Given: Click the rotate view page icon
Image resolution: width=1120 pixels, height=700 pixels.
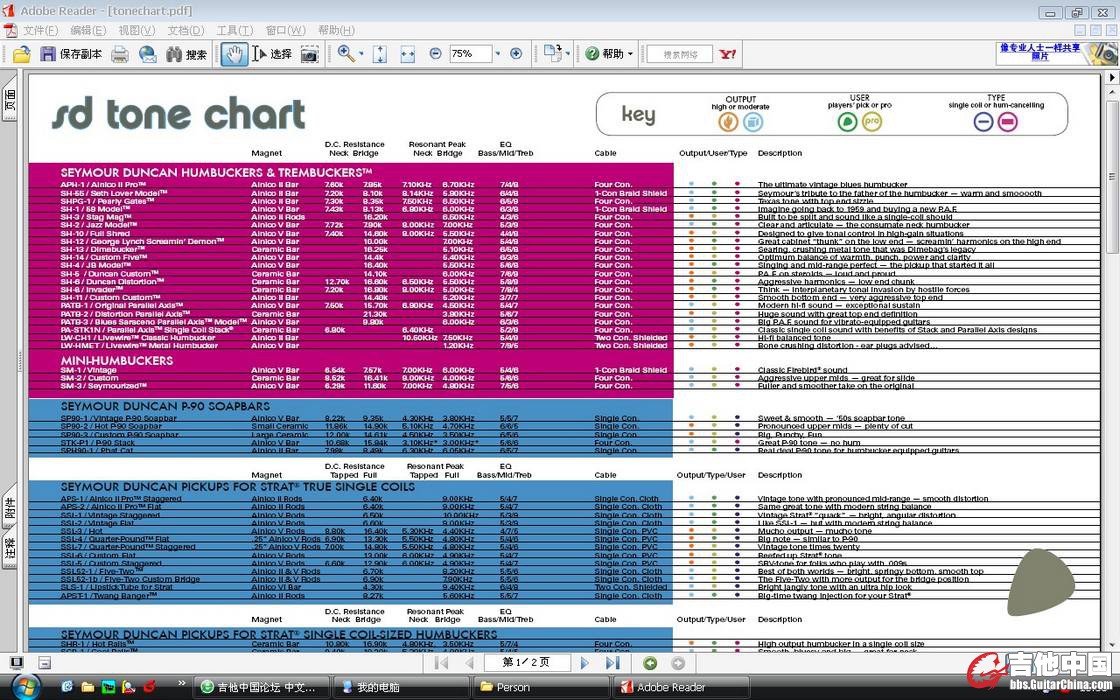Looking at the screenshot, I should (x=552, y=53).
